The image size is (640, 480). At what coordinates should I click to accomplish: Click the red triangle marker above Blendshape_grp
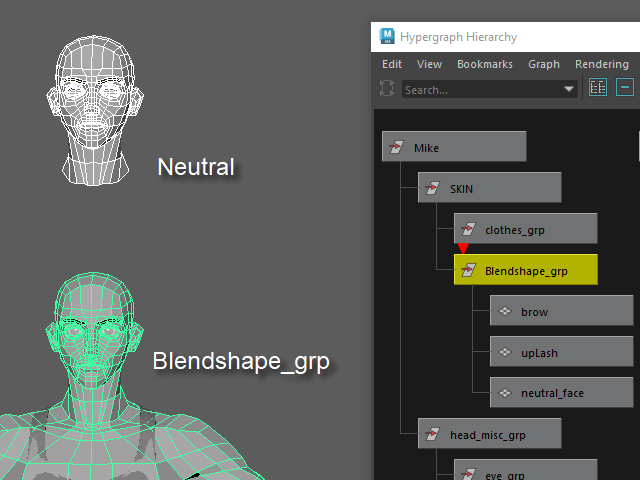463,249
